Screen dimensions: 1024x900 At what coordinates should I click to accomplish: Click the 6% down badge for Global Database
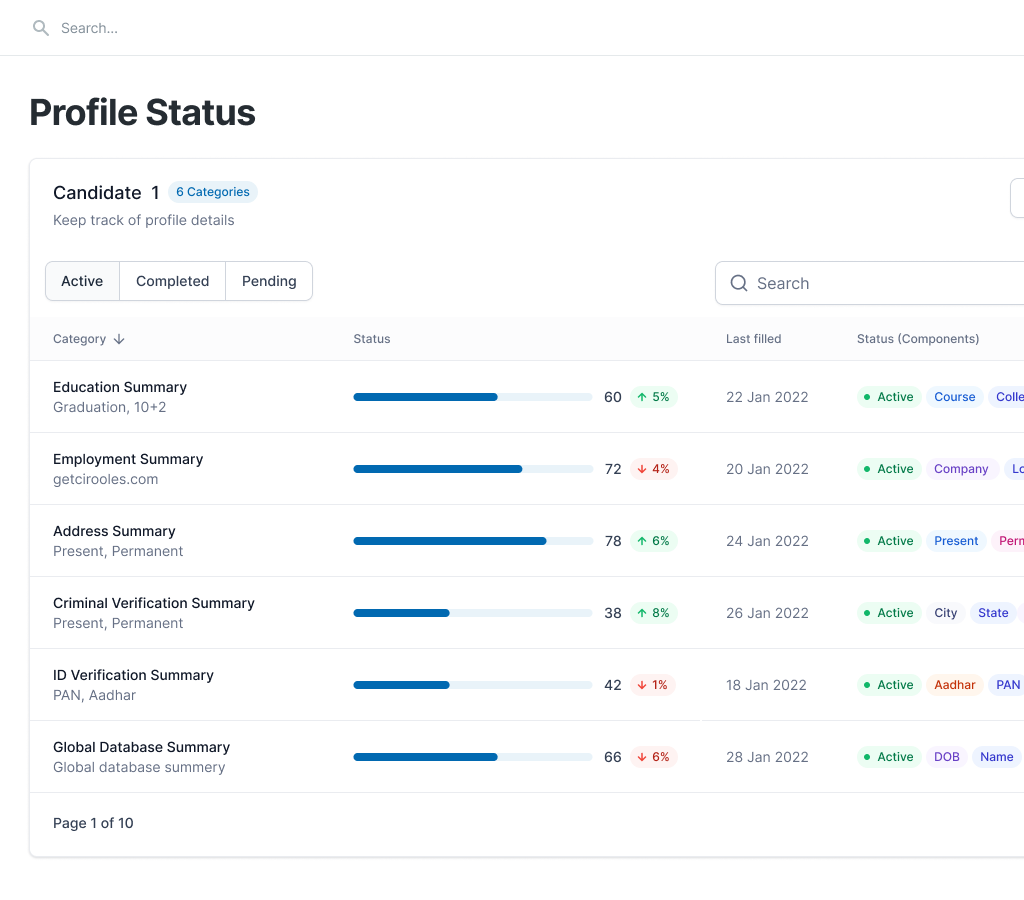pos(653,757)
